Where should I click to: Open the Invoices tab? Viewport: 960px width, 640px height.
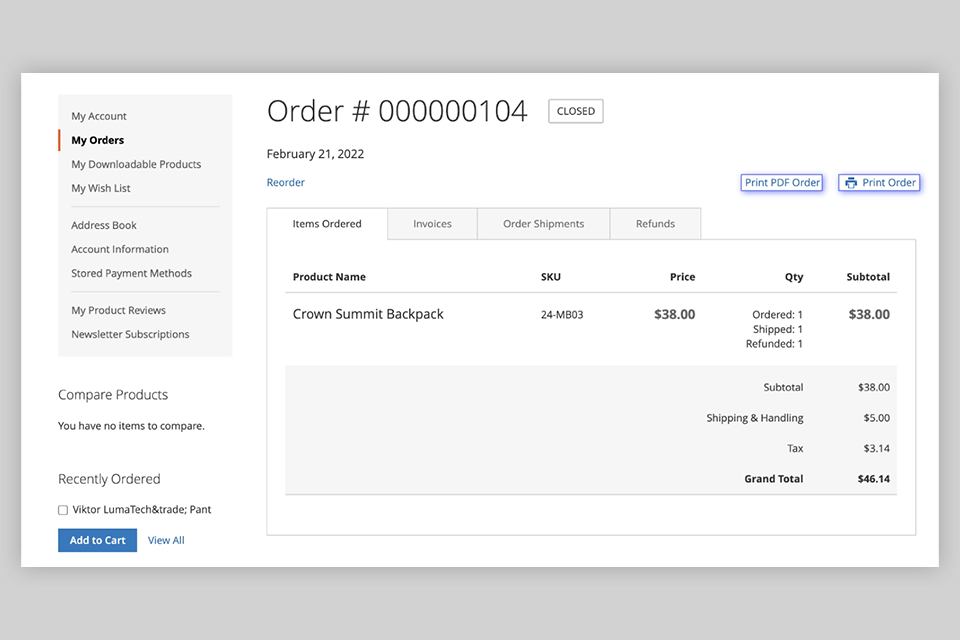[432, 224]
